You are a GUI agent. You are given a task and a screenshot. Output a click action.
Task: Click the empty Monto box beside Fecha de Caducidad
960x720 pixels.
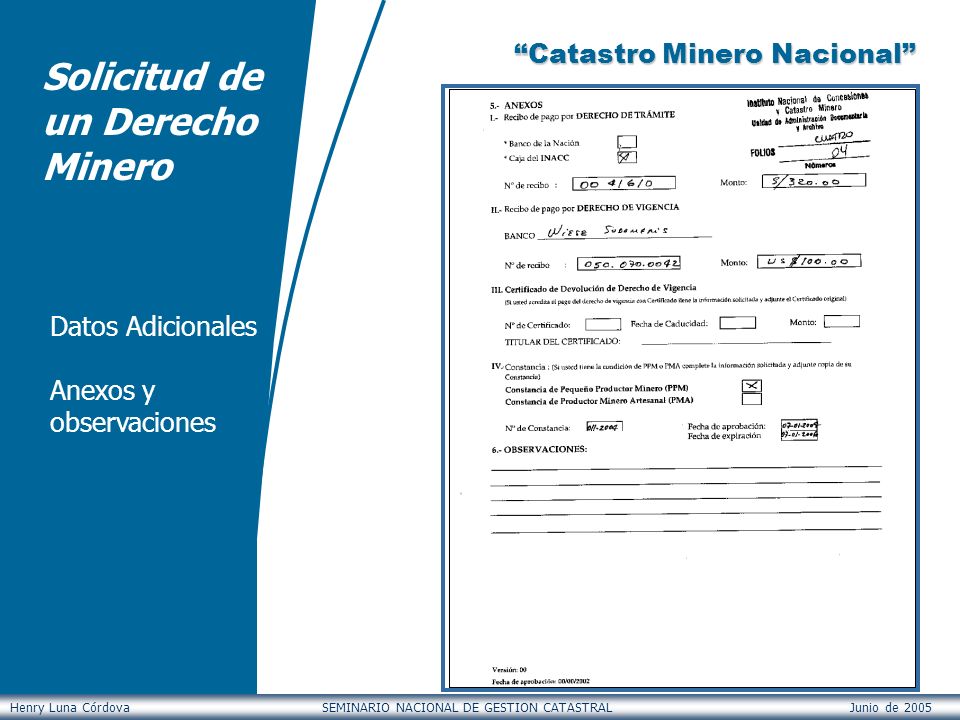pos(842,321)
